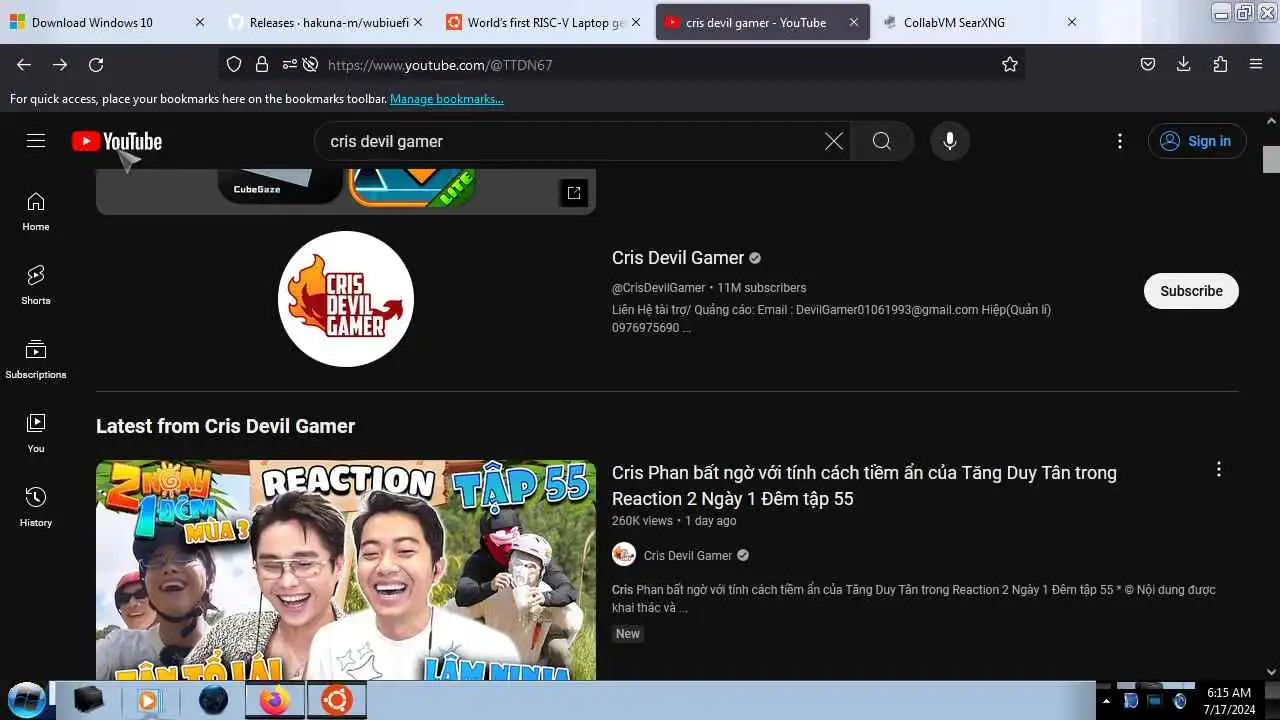Image resolution: width=1280 pixels, height=720 pixels.
Task: Switch to World's first RISC-V Laptop tab
Action: pos(544,22)
